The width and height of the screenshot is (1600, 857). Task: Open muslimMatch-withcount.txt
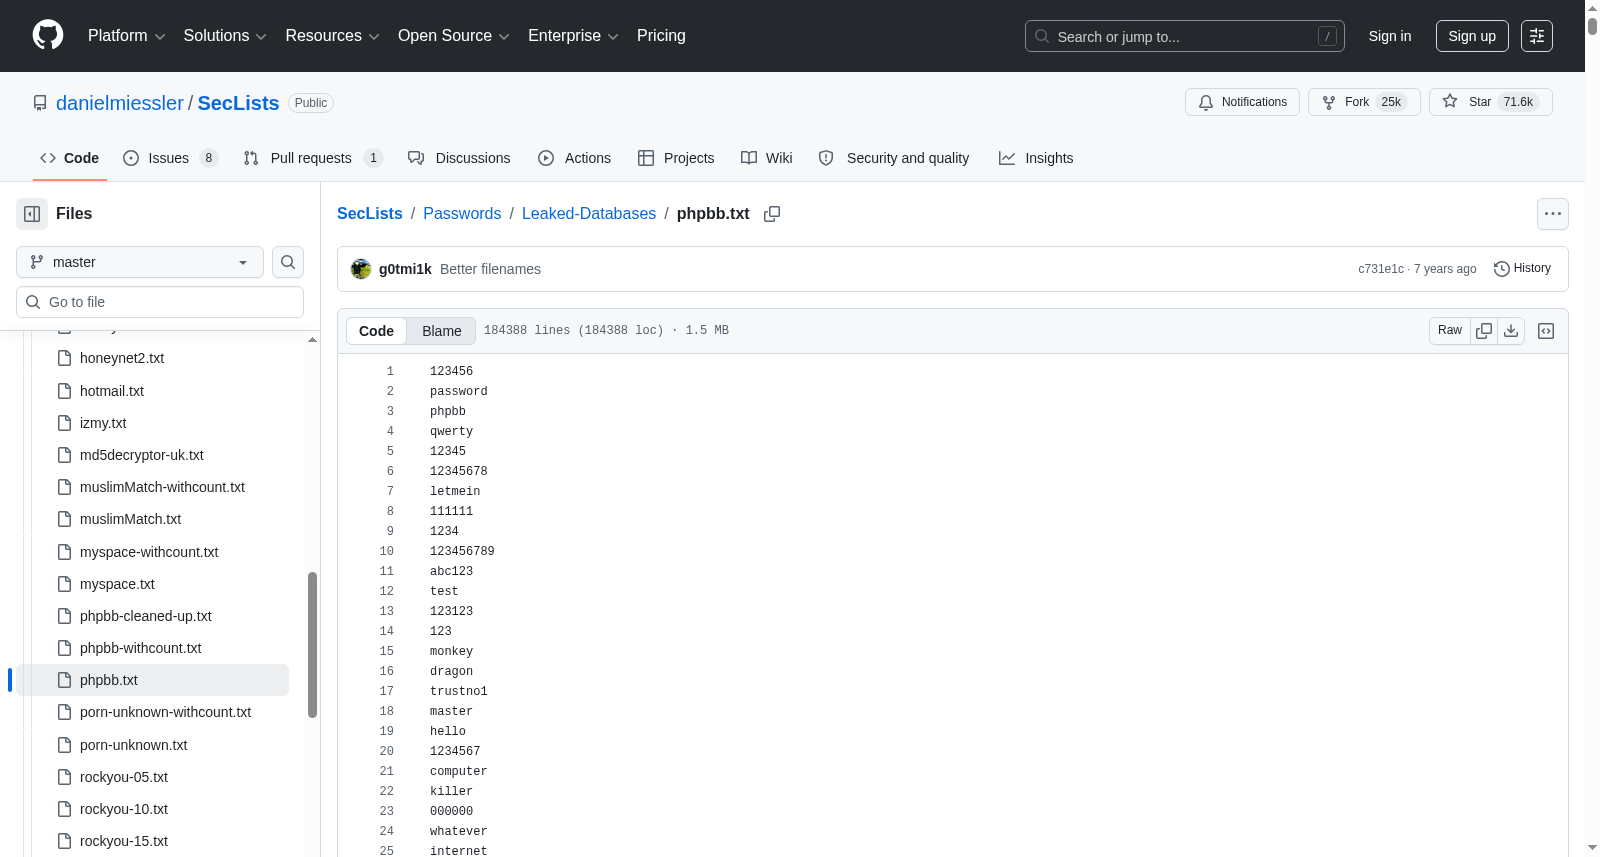click(x=161, y=487)
